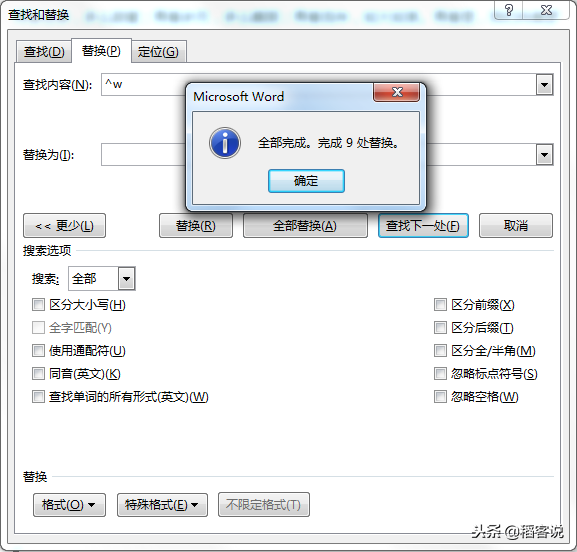Switch to the 定位(G) tab
Viewport: 577px width, 552px height.
159,52
